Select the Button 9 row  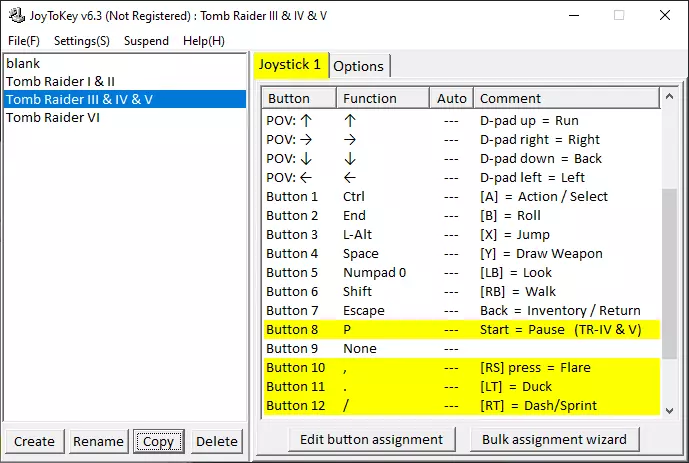point(461,348)
